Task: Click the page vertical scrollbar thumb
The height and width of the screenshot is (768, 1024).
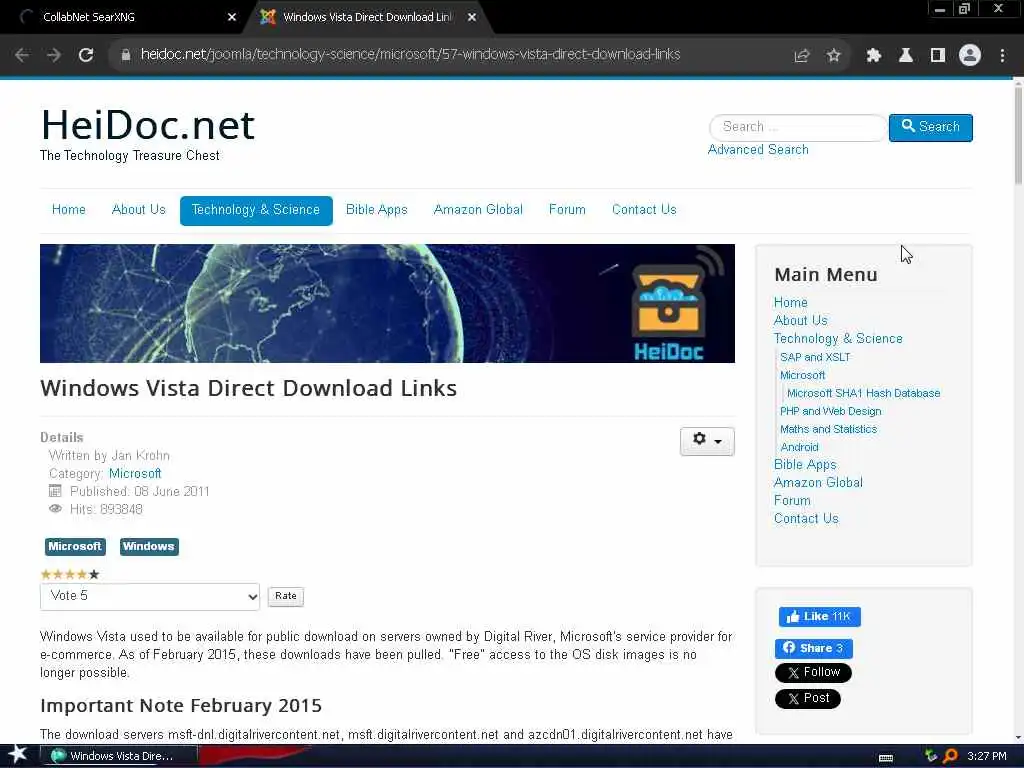Action: coord(1018,134)
